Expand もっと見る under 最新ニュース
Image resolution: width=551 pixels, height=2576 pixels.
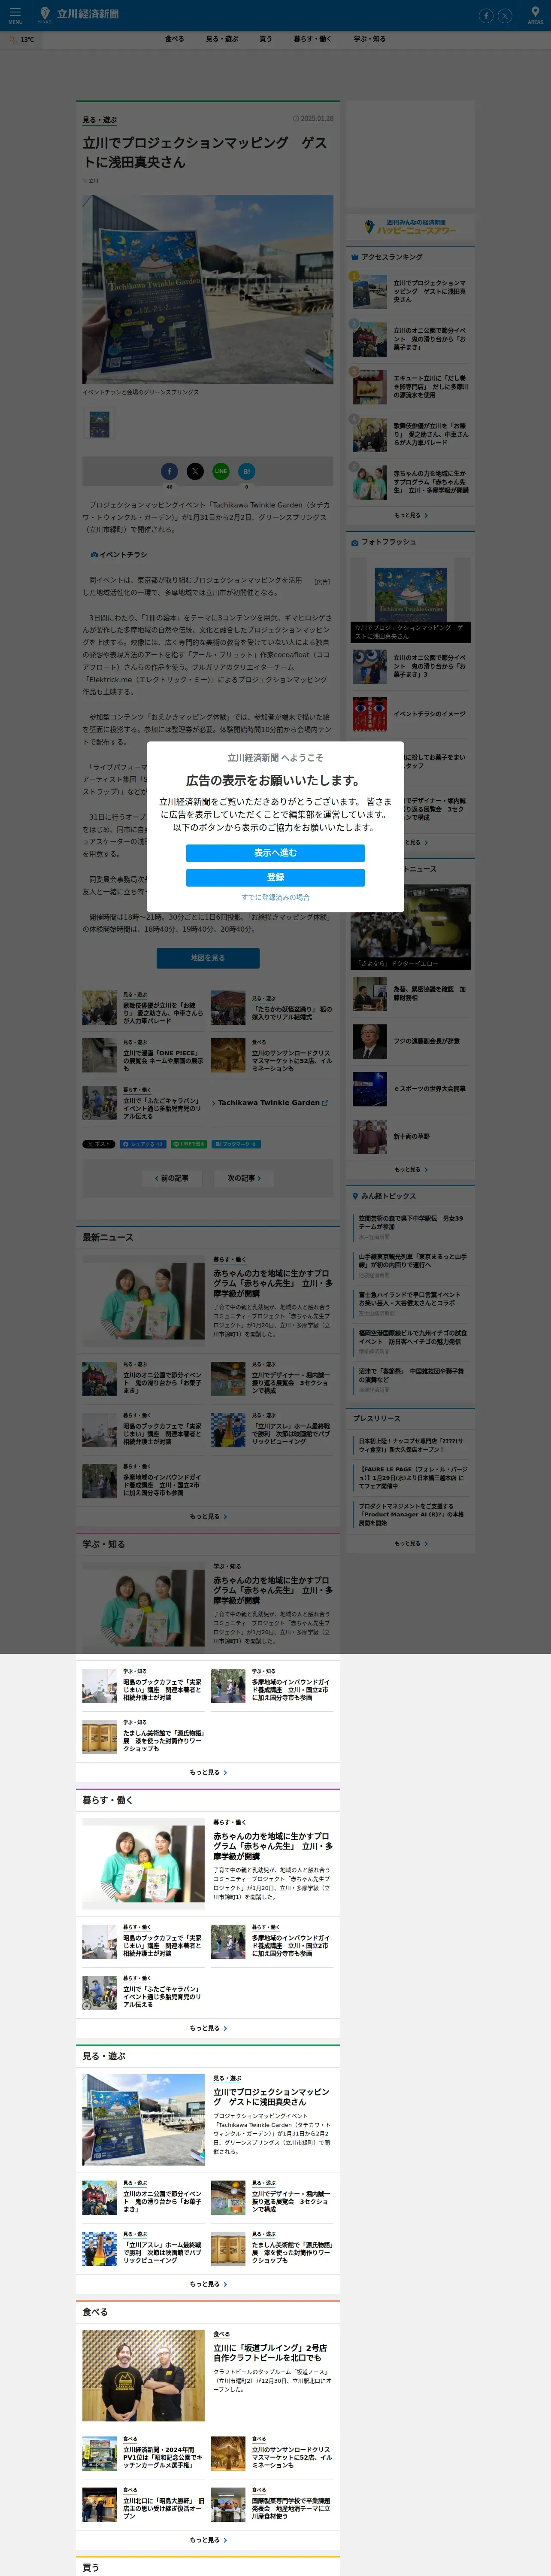click(x=208, y=1516)
